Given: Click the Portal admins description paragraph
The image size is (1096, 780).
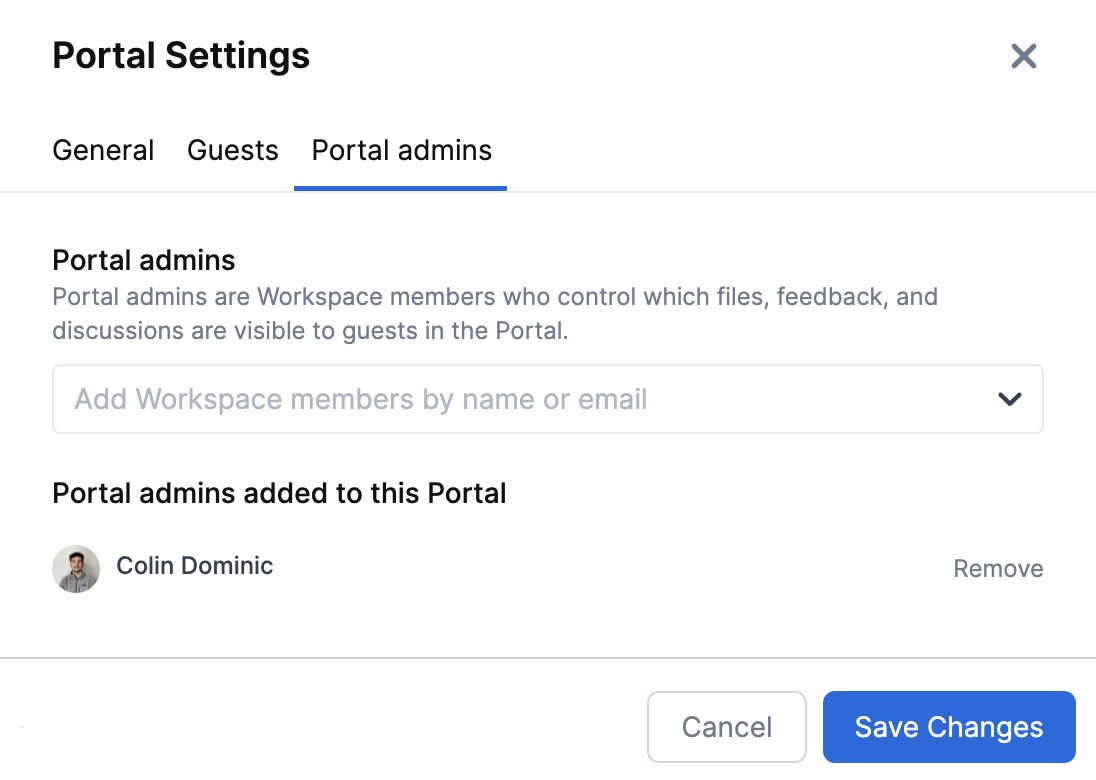Looking at the screenshot, I should point(495,314).
